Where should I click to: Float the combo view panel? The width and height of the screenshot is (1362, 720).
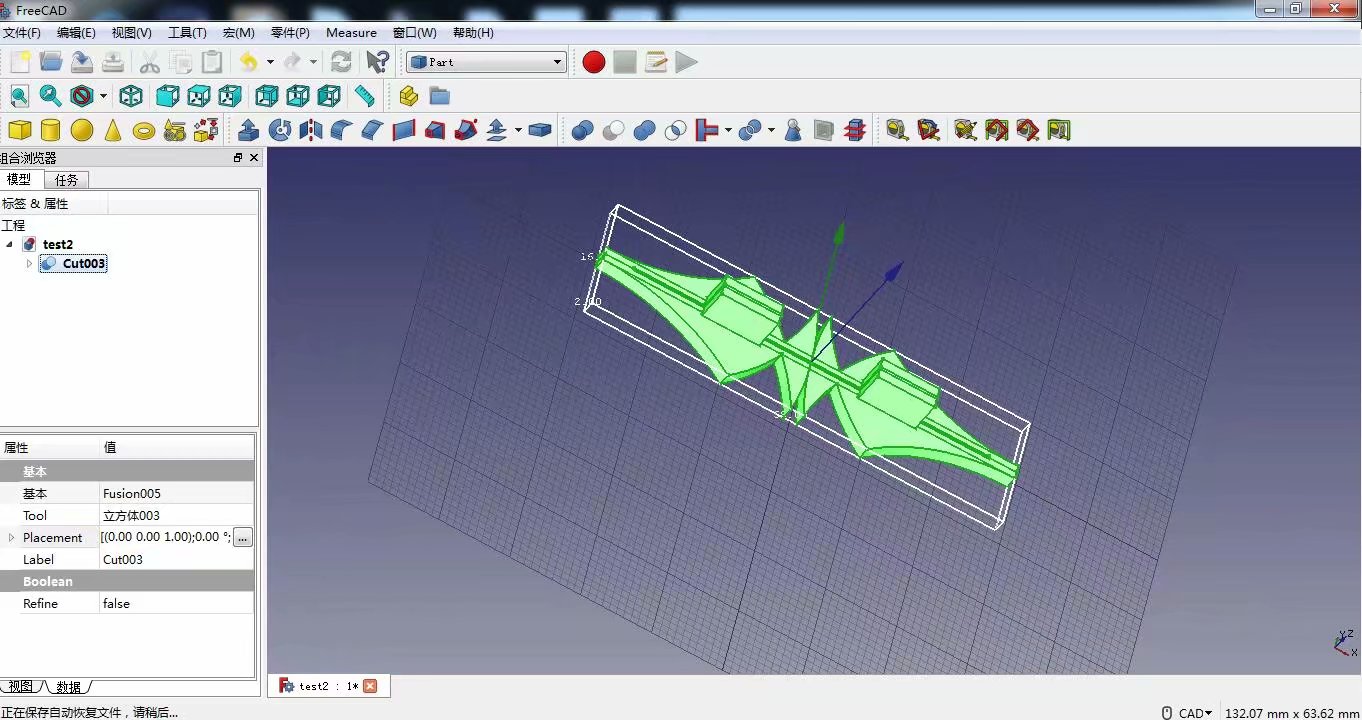tap(238, 158)
